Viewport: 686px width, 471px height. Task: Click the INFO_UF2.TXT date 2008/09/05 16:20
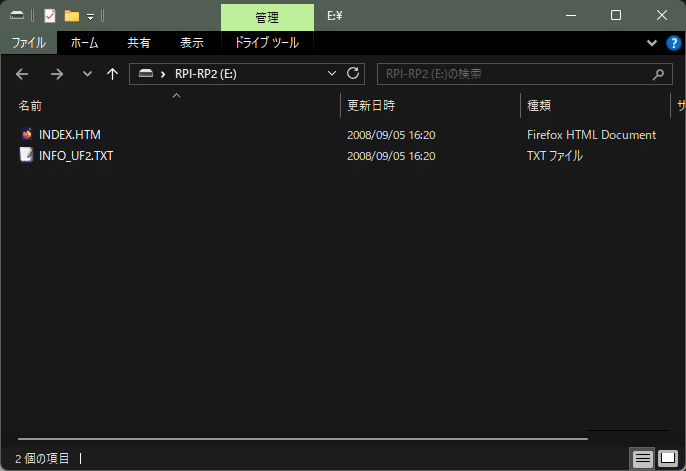tap(391, 156)
